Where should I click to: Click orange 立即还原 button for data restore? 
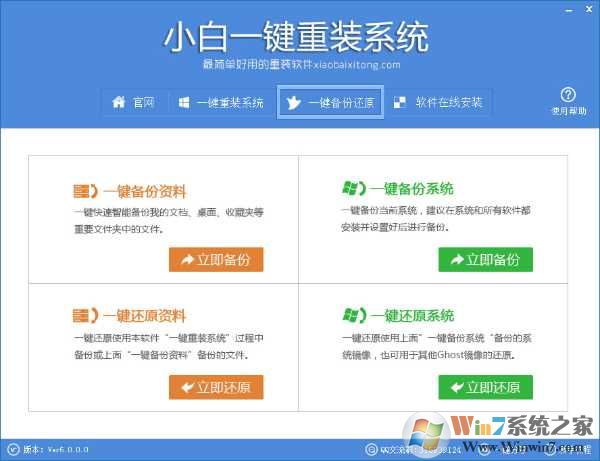click(x=216, y=387)
